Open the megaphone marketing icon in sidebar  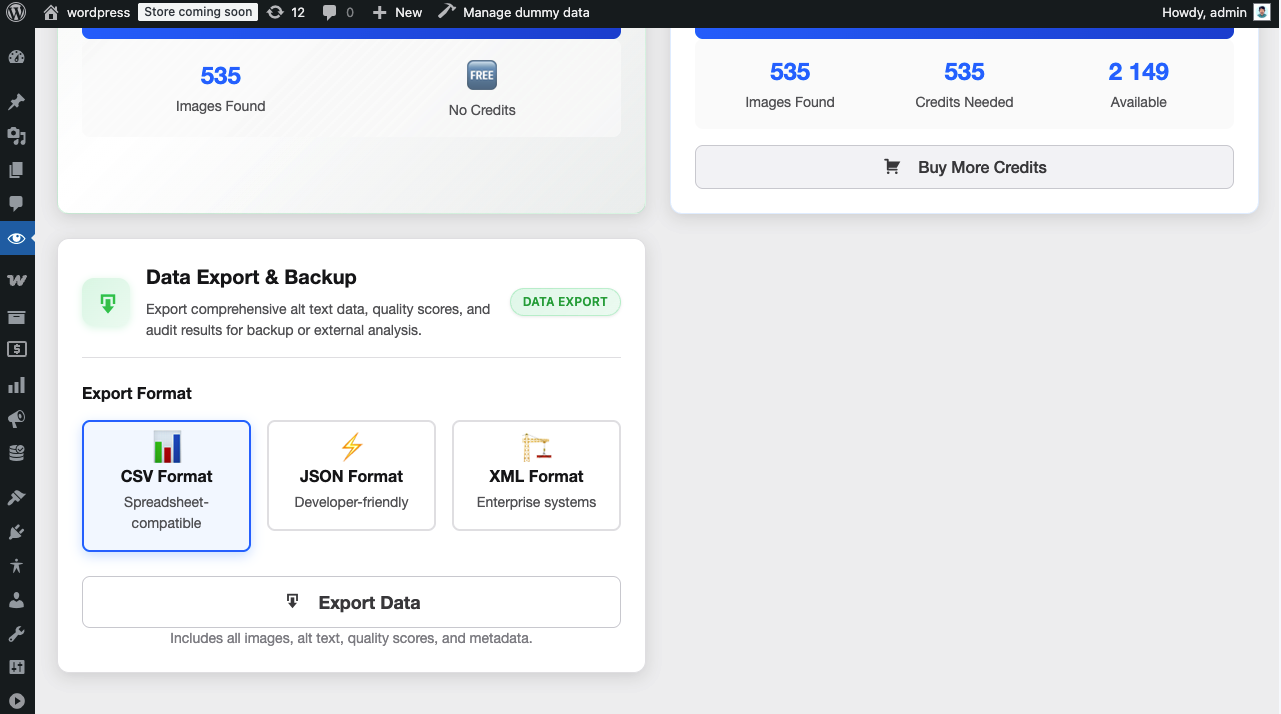tap(16, 418)
